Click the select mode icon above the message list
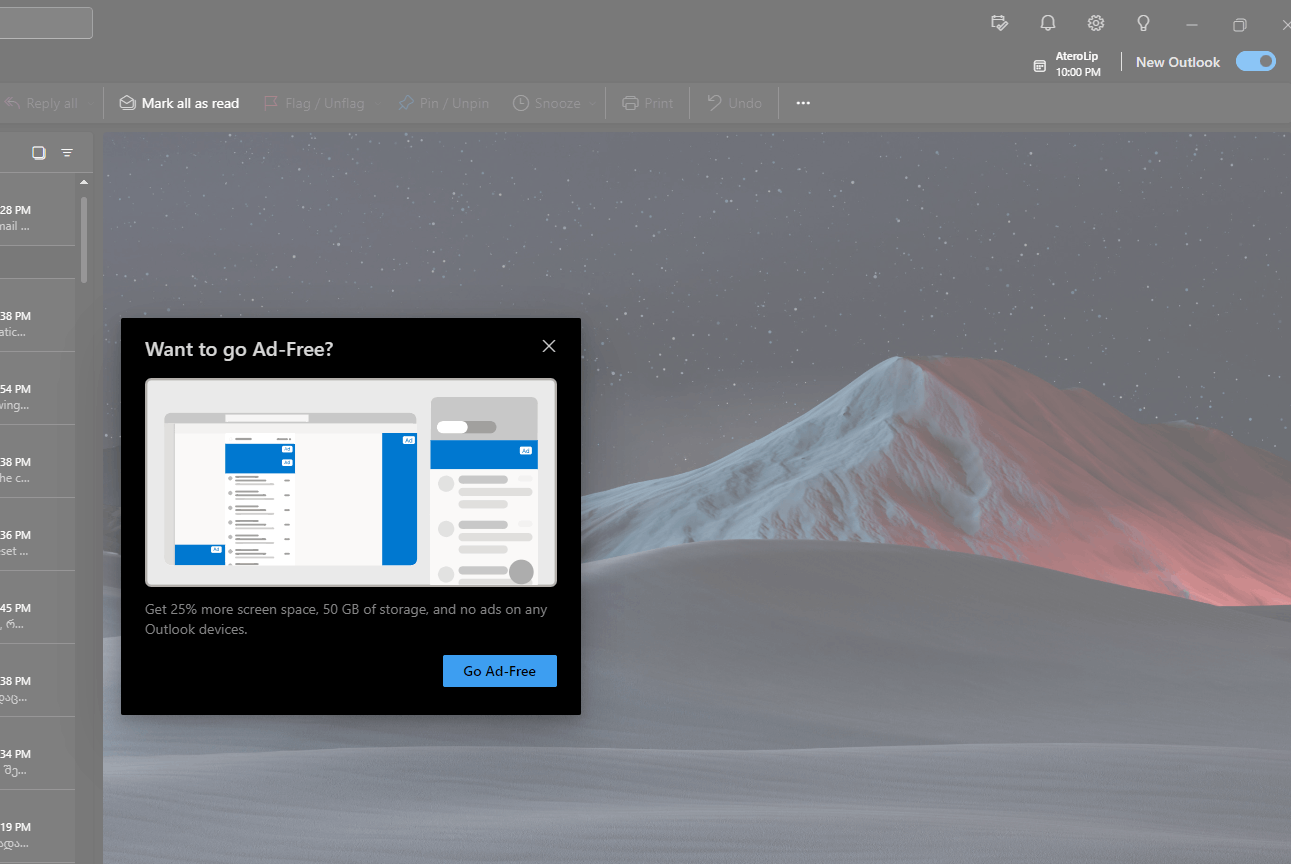This screenshot has width=1291, height=864. click(x=39, y=153)
